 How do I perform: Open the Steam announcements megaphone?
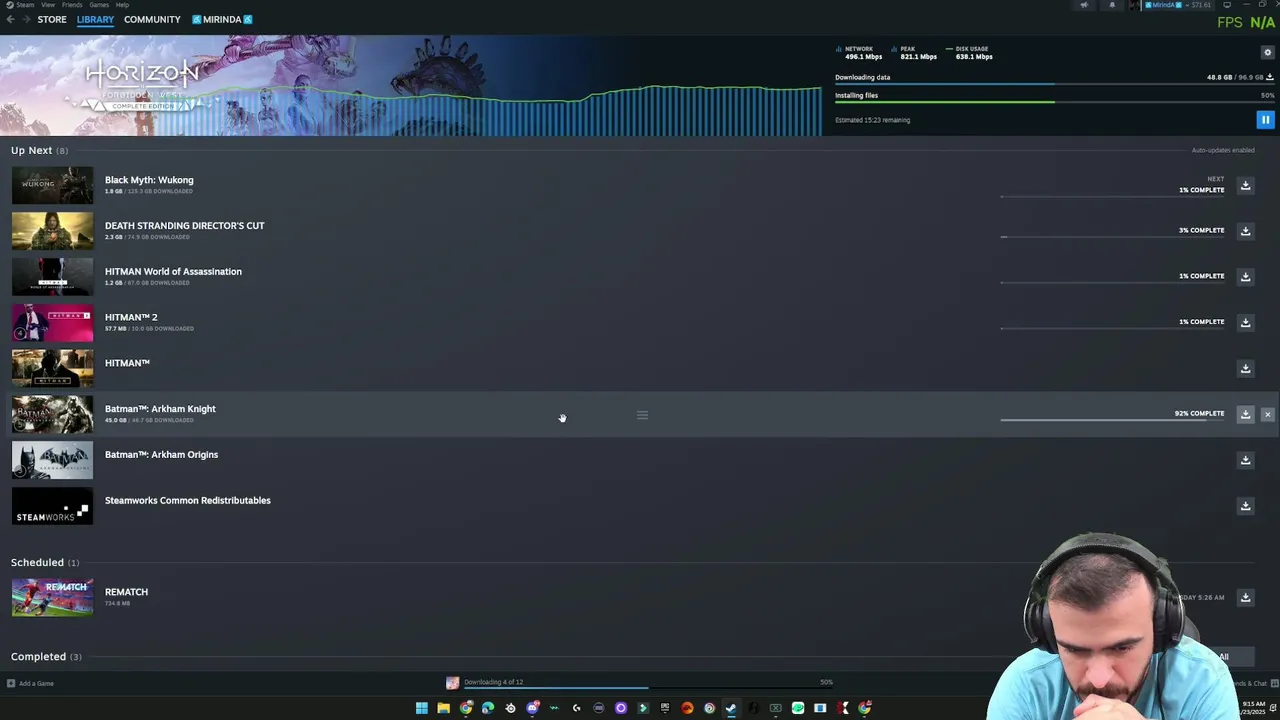[1084, 5]
